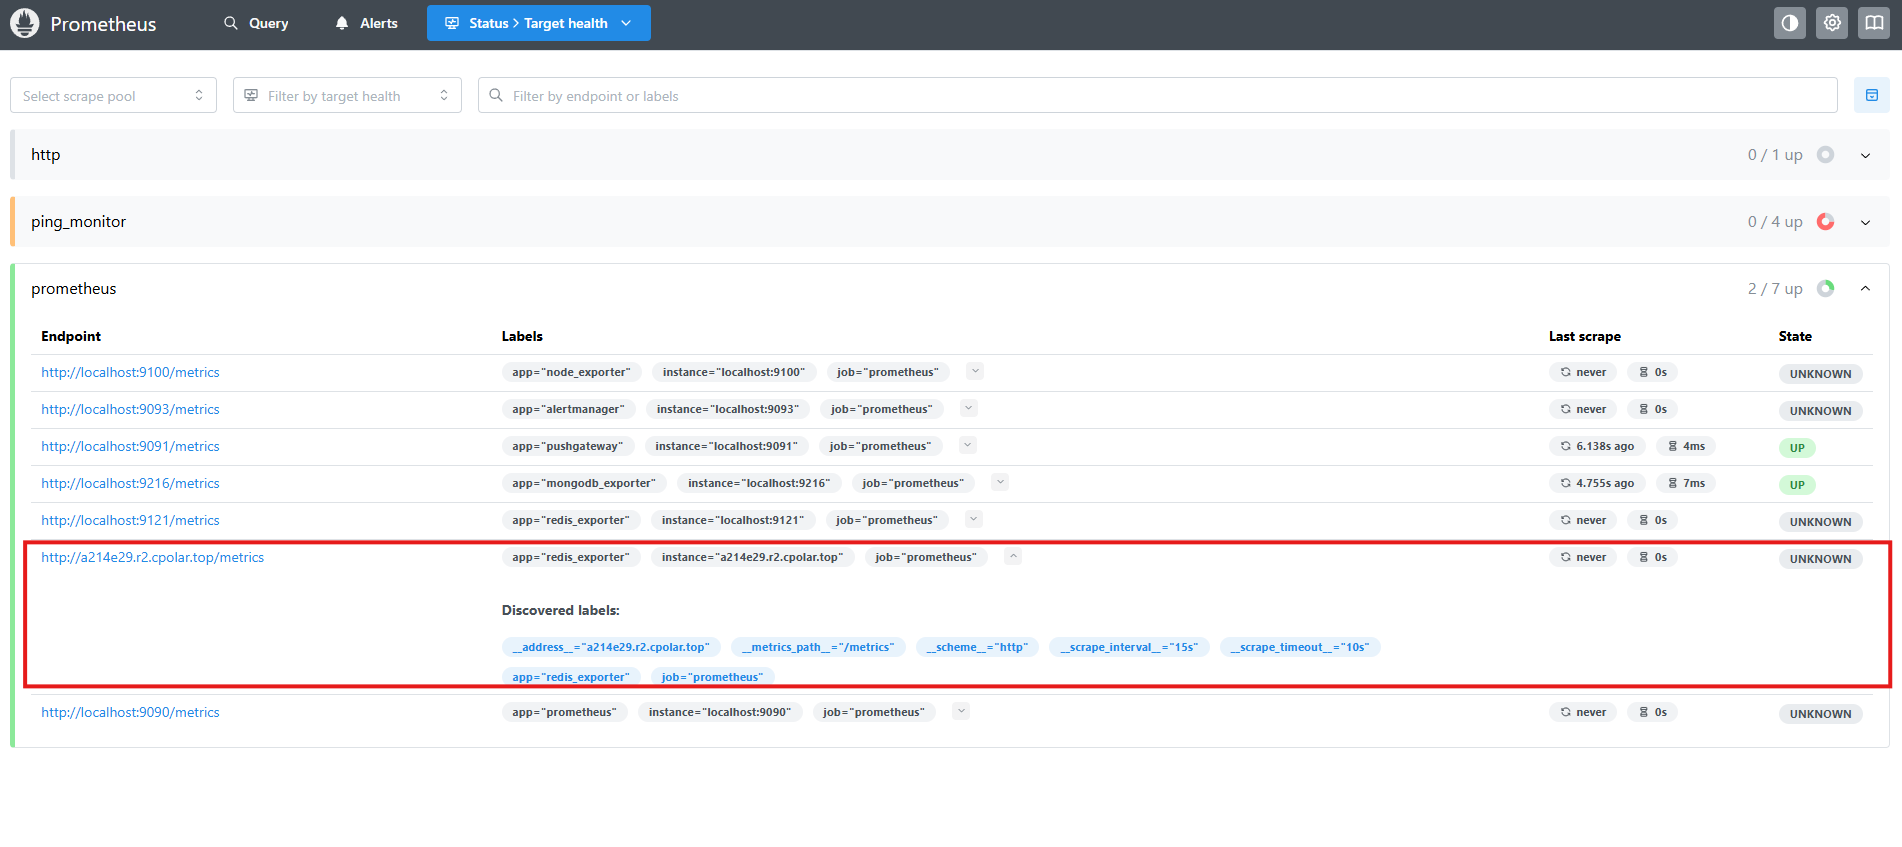Click the UP state badge for pushgateway
This screenshot has height=847, width=1902.
[x=1797, y=448]
